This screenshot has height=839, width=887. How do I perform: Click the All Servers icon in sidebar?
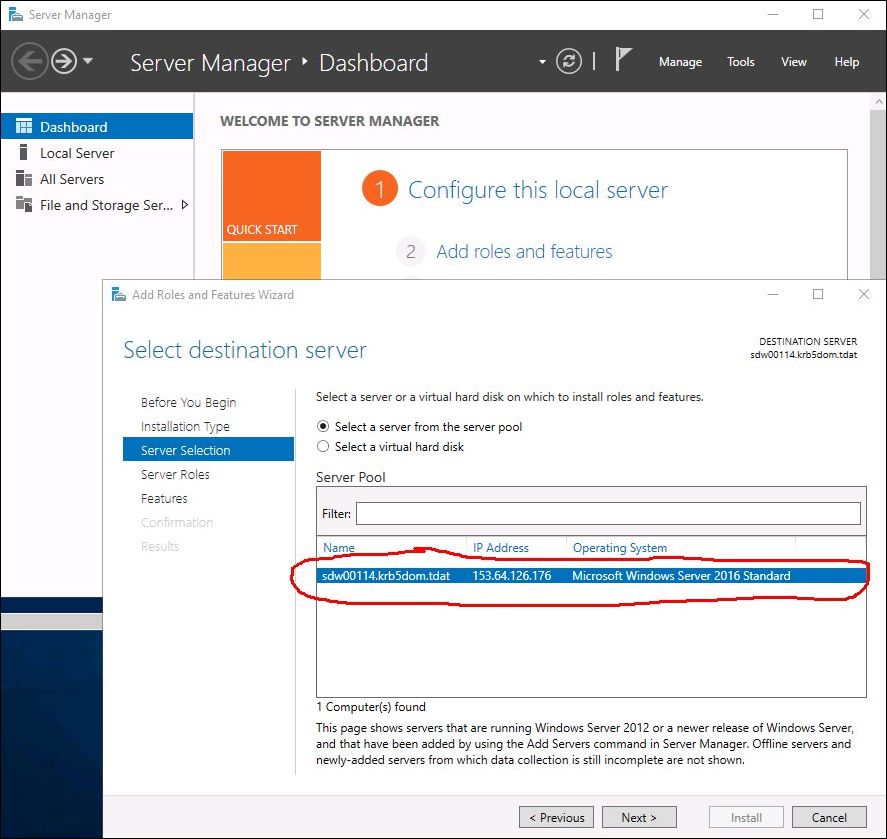(24, 178)
